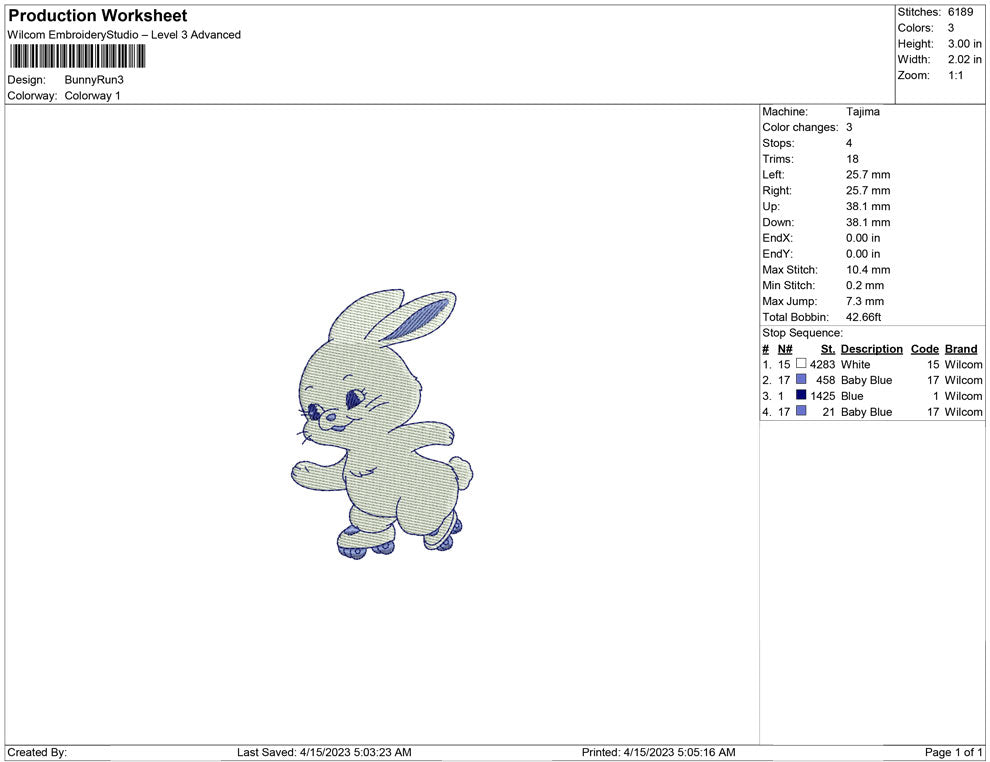Click the Max Stitch value '10.4 mm'
The image size is (990, 762).
[x=868, y=270]
